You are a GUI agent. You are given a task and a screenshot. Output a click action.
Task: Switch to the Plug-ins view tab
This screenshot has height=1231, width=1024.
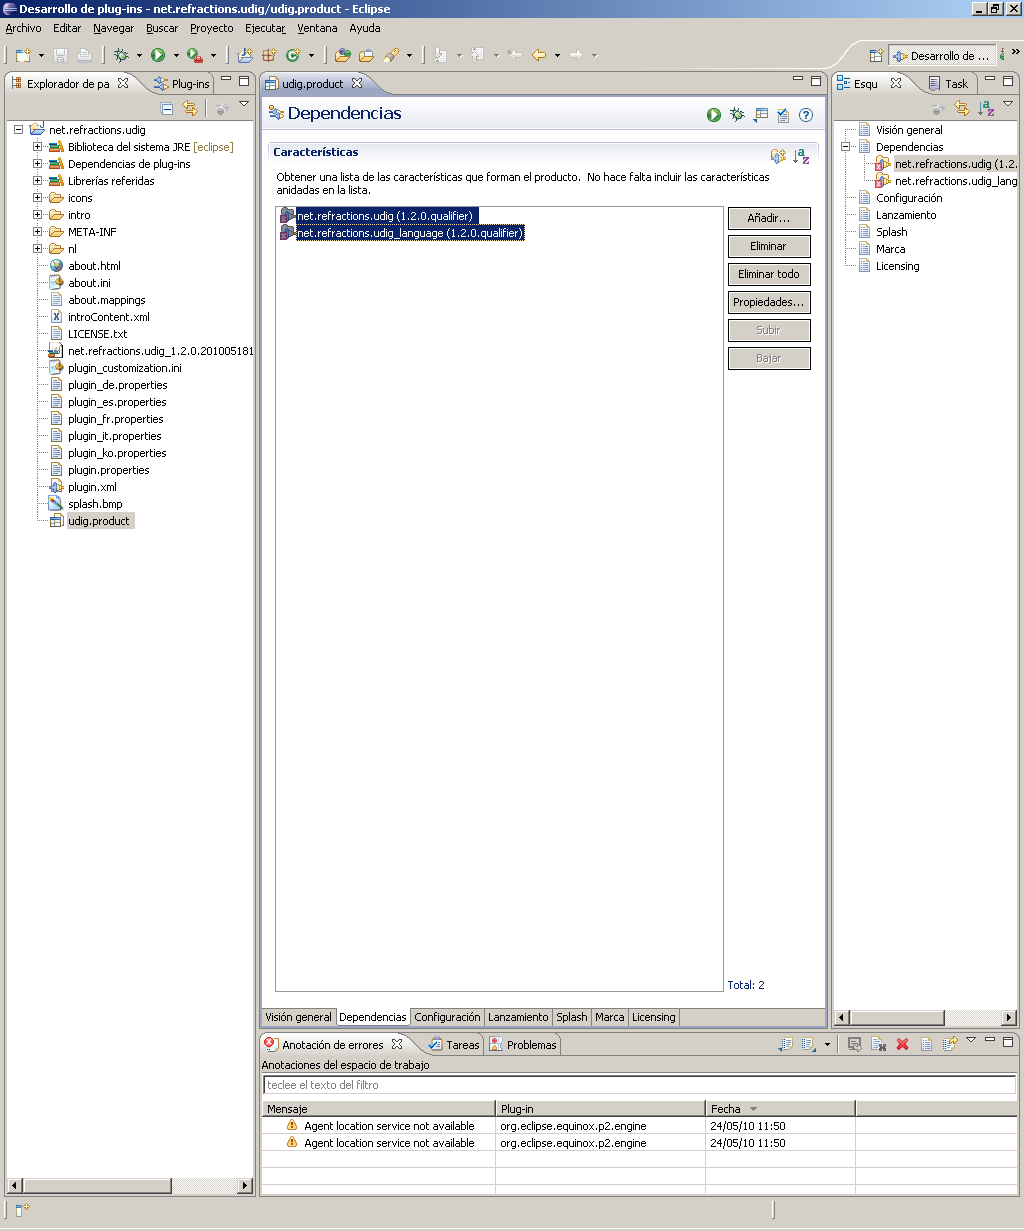[x=182, y=84]
